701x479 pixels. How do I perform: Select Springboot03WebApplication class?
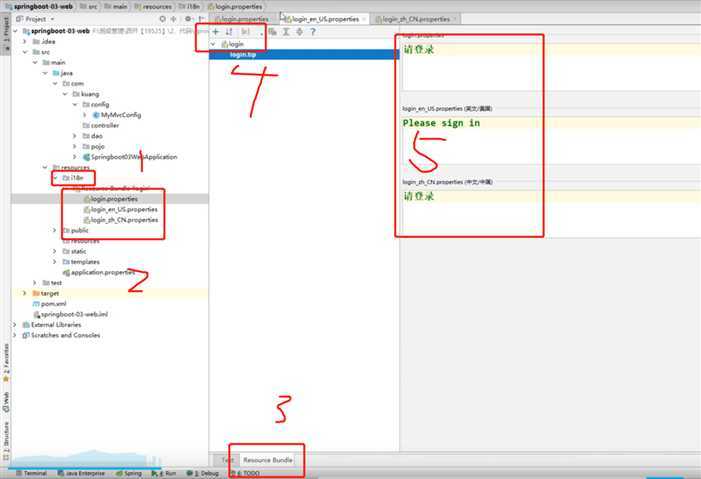(130, 157)
